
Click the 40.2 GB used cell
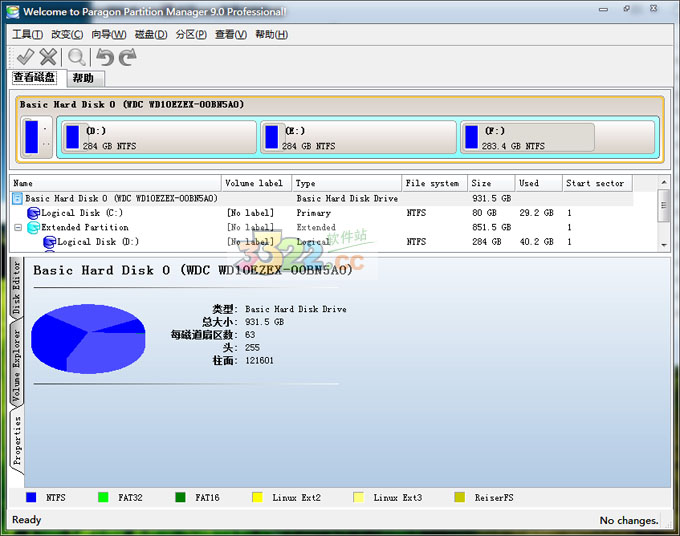coord(536,242)
